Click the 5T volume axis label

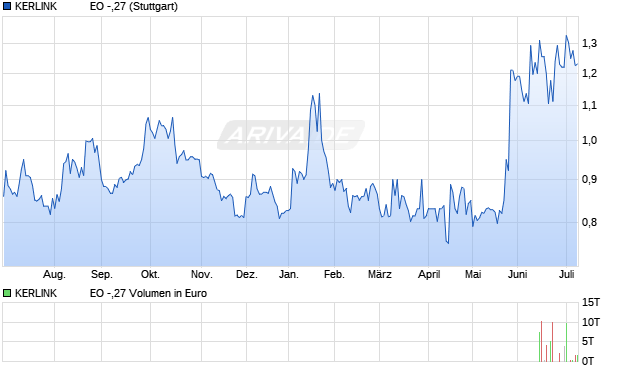pos(588,341)
